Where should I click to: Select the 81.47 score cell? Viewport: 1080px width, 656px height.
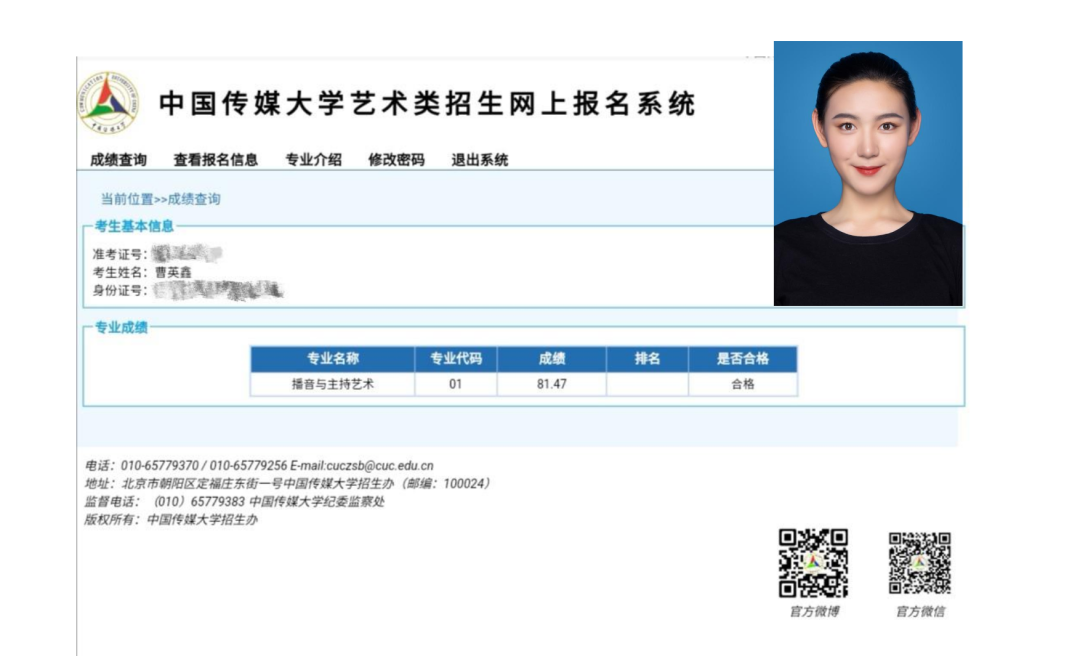click(552, 384)
